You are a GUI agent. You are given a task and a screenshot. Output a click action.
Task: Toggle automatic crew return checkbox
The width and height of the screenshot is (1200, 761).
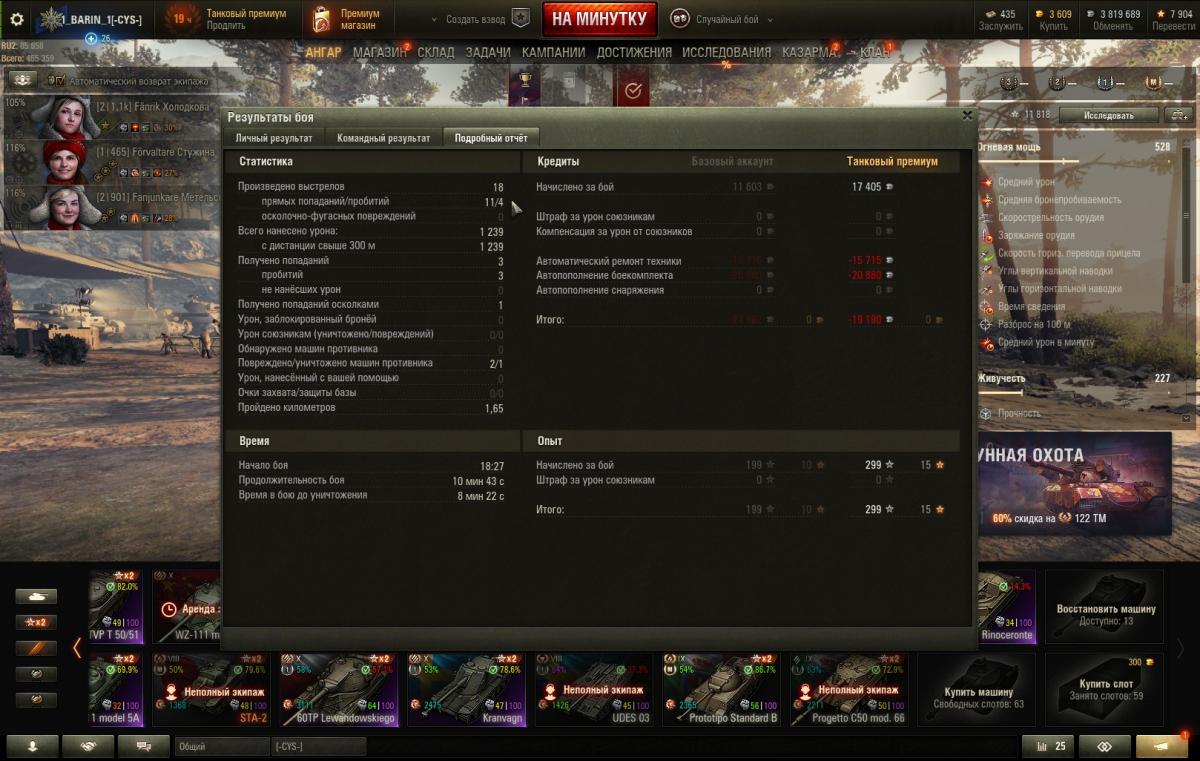(59, 80)
